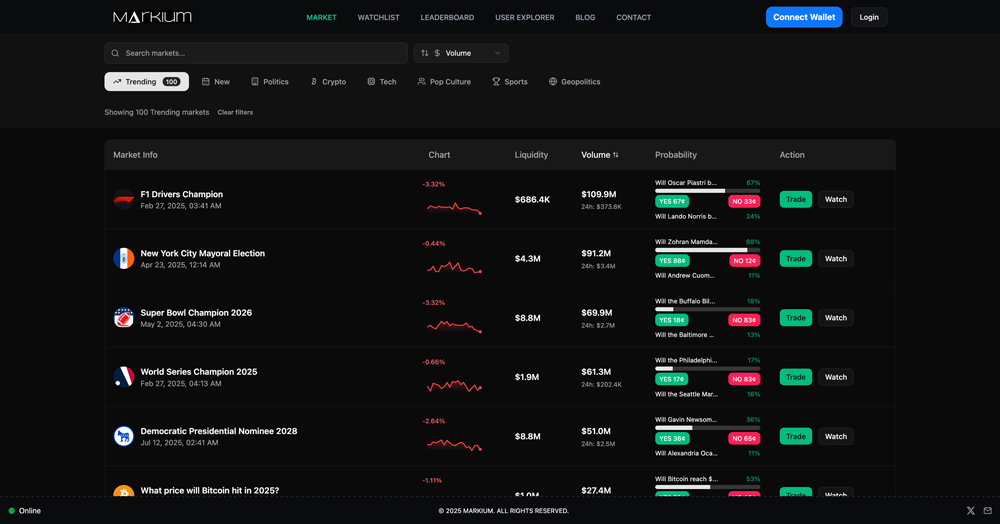Open Super Bowl Champion 2026 chart
The height and width of the screenshot is (524, 1000).
point(454,326)
